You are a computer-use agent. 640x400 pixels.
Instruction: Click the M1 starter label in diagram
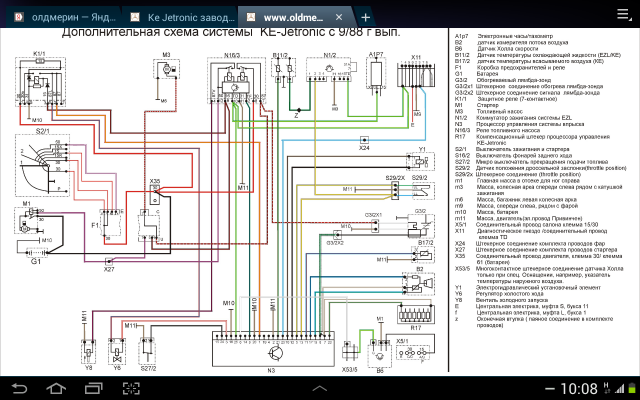pyautogui.click(x=26, y=204)
